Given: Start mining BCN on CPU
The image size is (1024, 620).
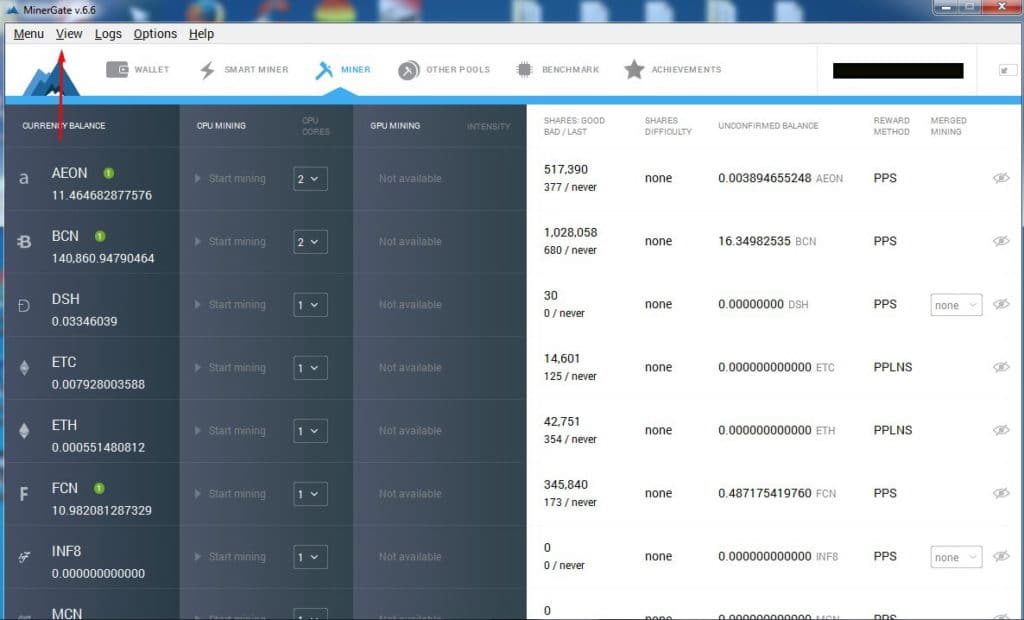Looking at the screenshot, I should click(x=230, y=242).
